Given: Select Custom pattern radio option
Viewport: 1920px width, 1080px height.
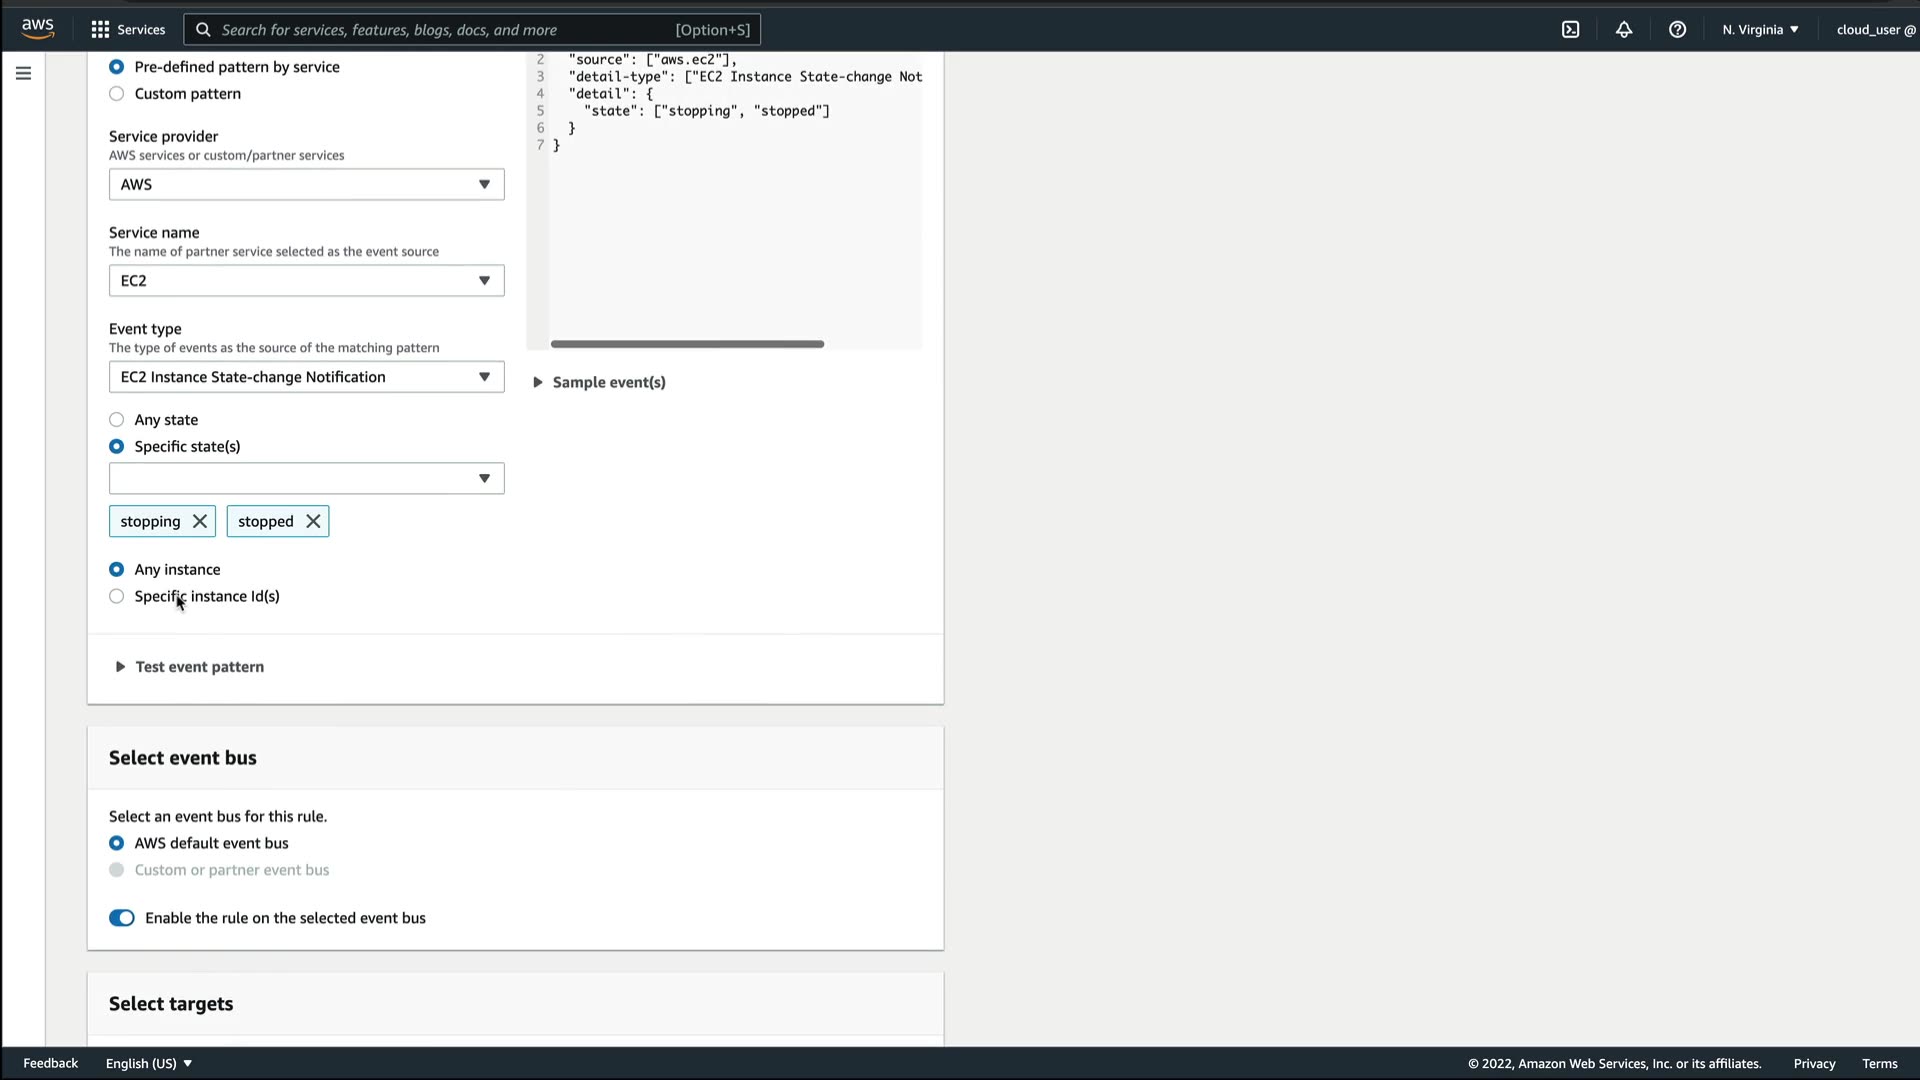Looking at the screenshot, I should [117, 94].
